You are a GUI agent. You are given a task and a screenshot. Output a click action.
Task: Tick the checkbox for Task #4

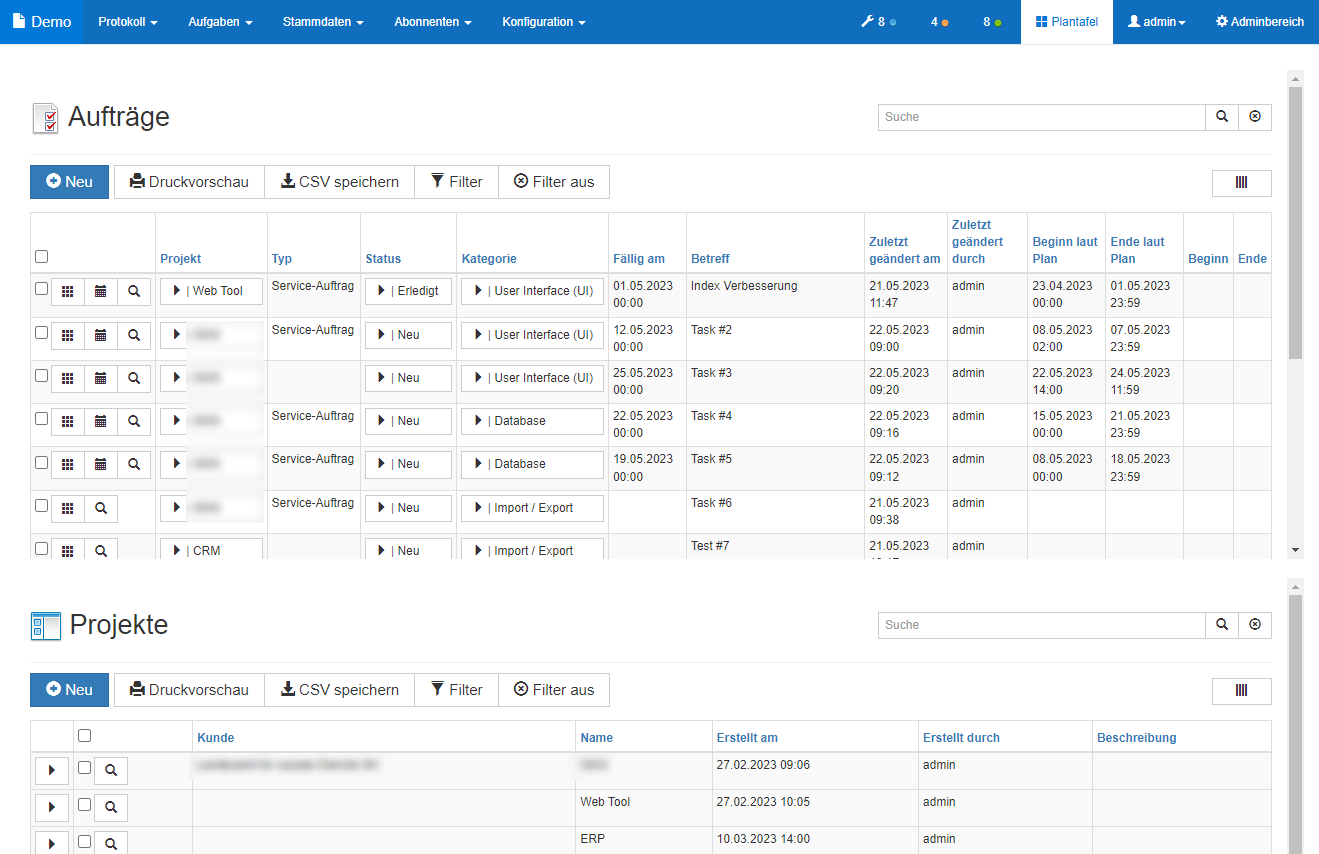[x=41, y=418]
